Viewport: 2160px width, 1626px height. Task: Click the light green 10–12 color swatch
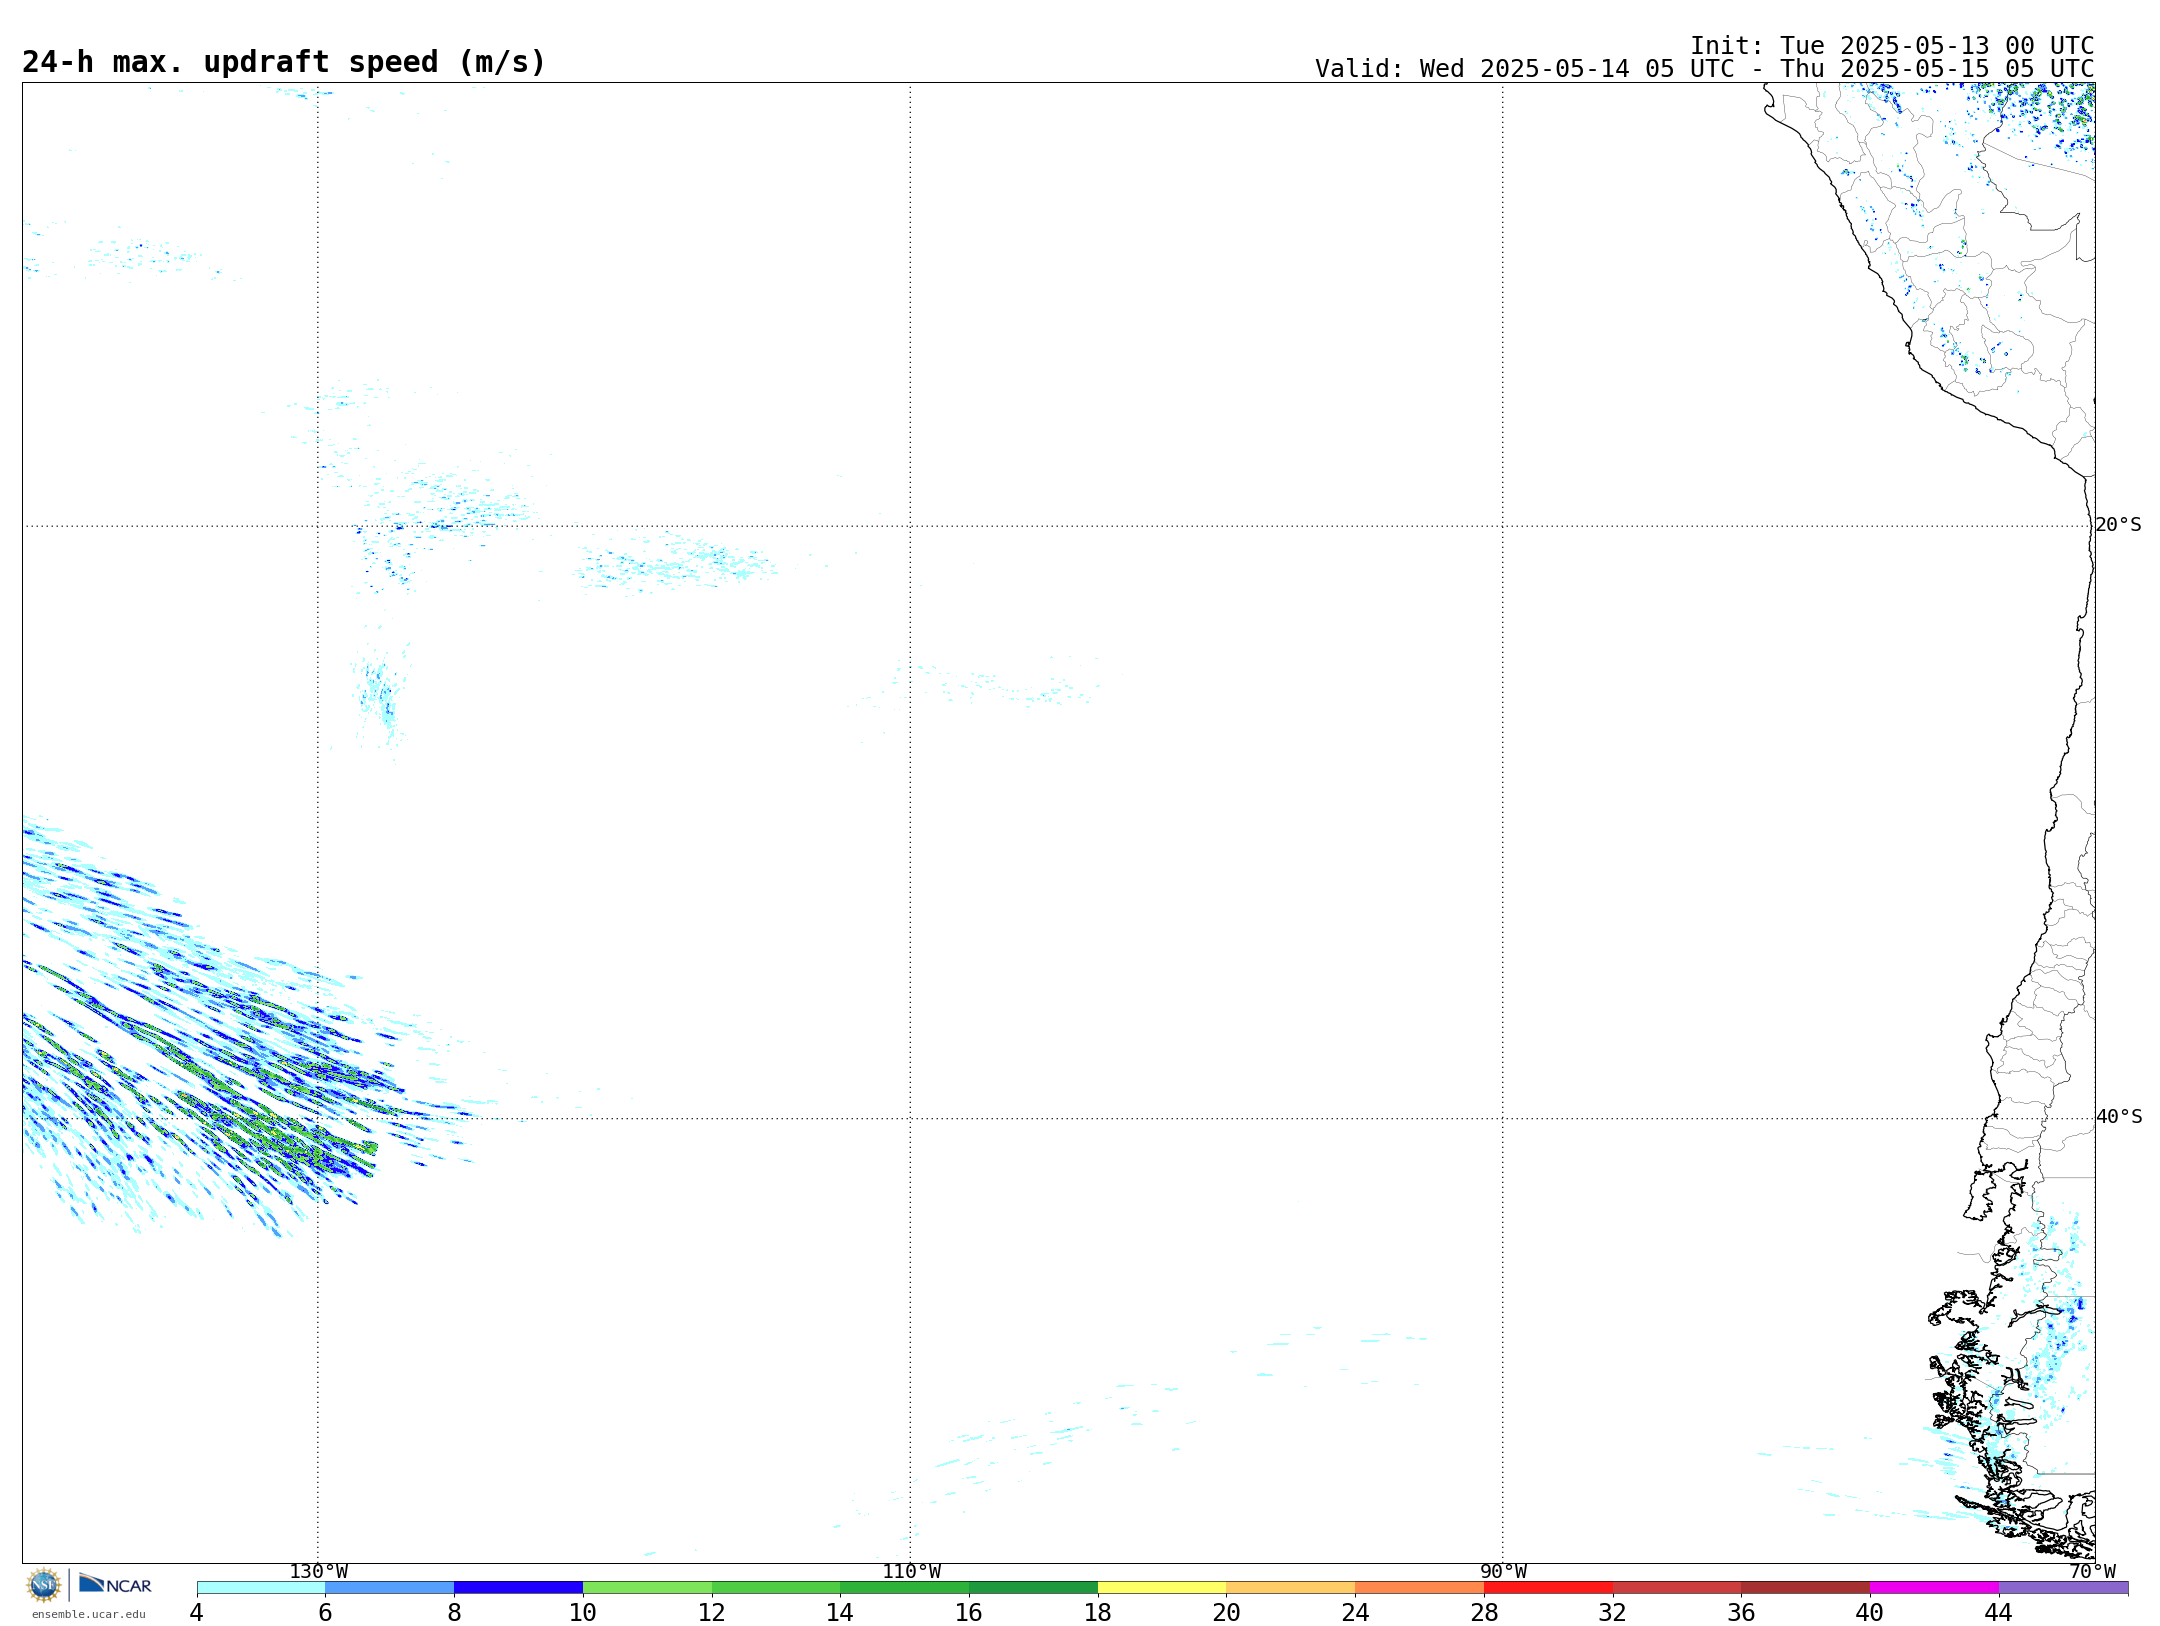(648, 1588)
